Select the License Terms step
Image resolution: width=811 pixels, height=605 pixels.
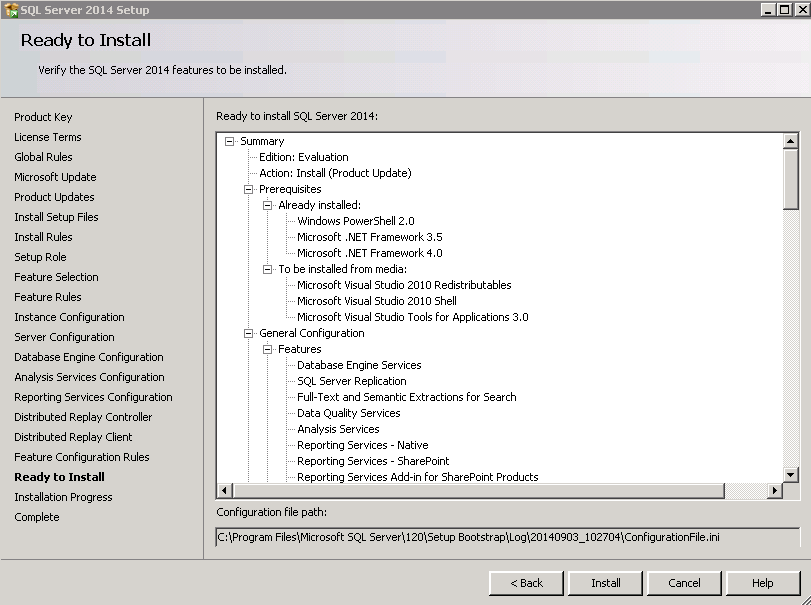(x=48, y=137)
